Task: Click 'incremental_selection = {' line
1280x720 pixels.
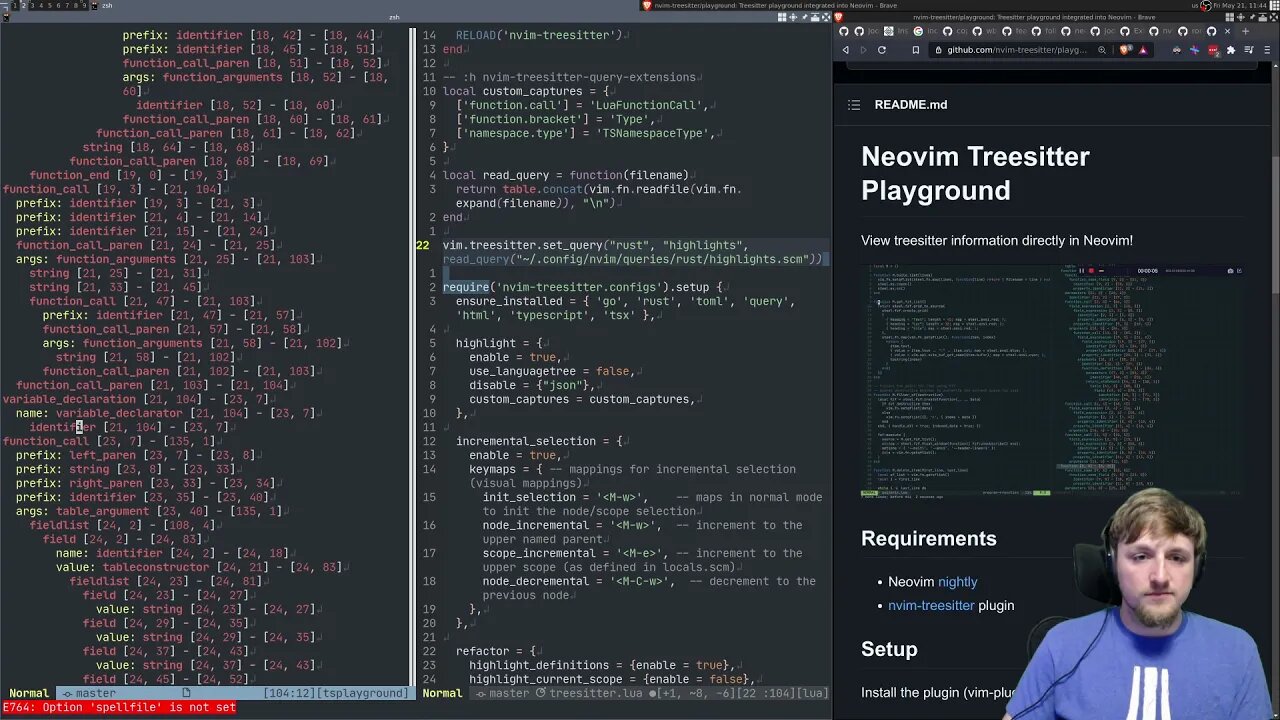Action: point(539,441)
